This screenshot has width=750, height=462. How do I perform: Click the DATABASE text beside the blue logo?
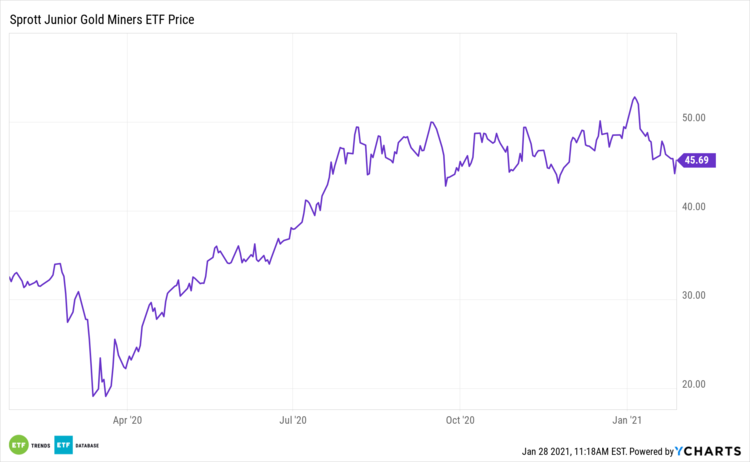click(x=87, y=444)
